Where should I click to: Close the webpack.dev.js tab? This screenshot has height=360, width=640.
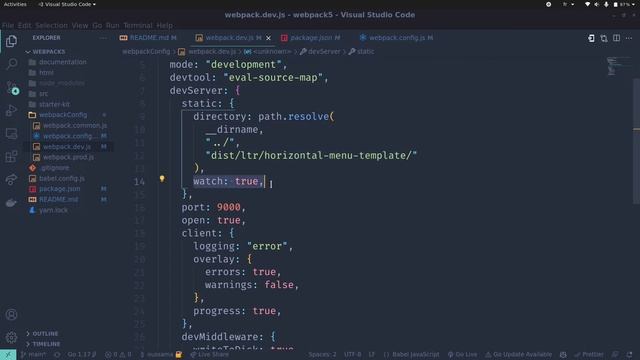pos(268,38)
